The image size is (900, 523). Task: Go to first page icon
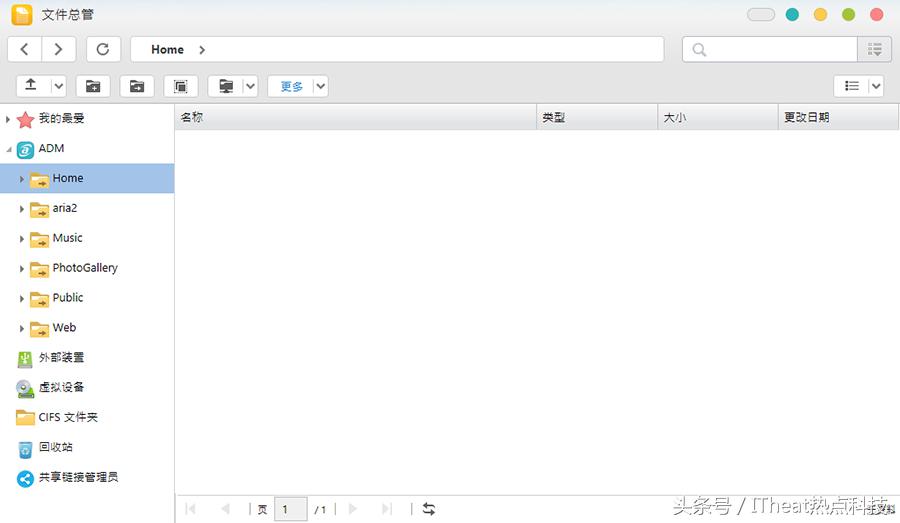(191, 509)
